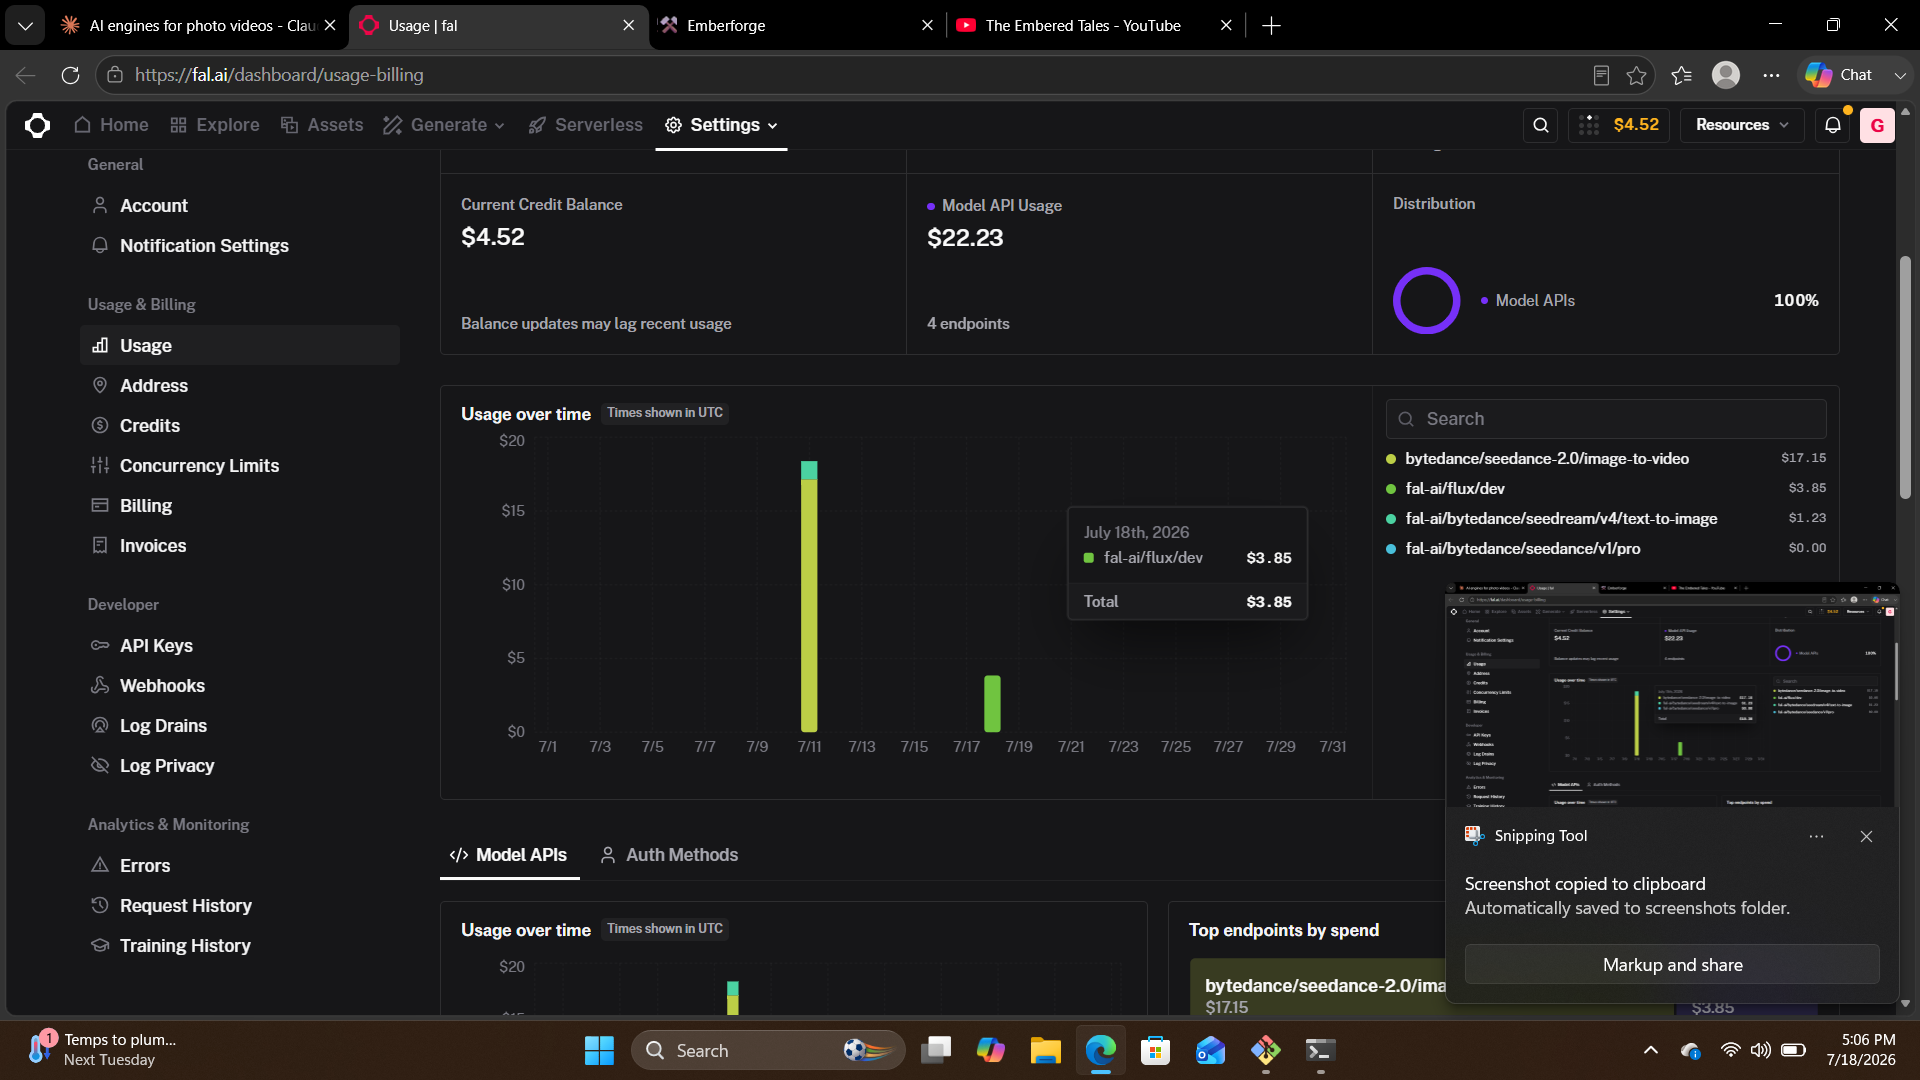Viewport: 1920px width, 1080px height.
Task: Show hidden system tray icons
Action: (x=1651, y=1050)
